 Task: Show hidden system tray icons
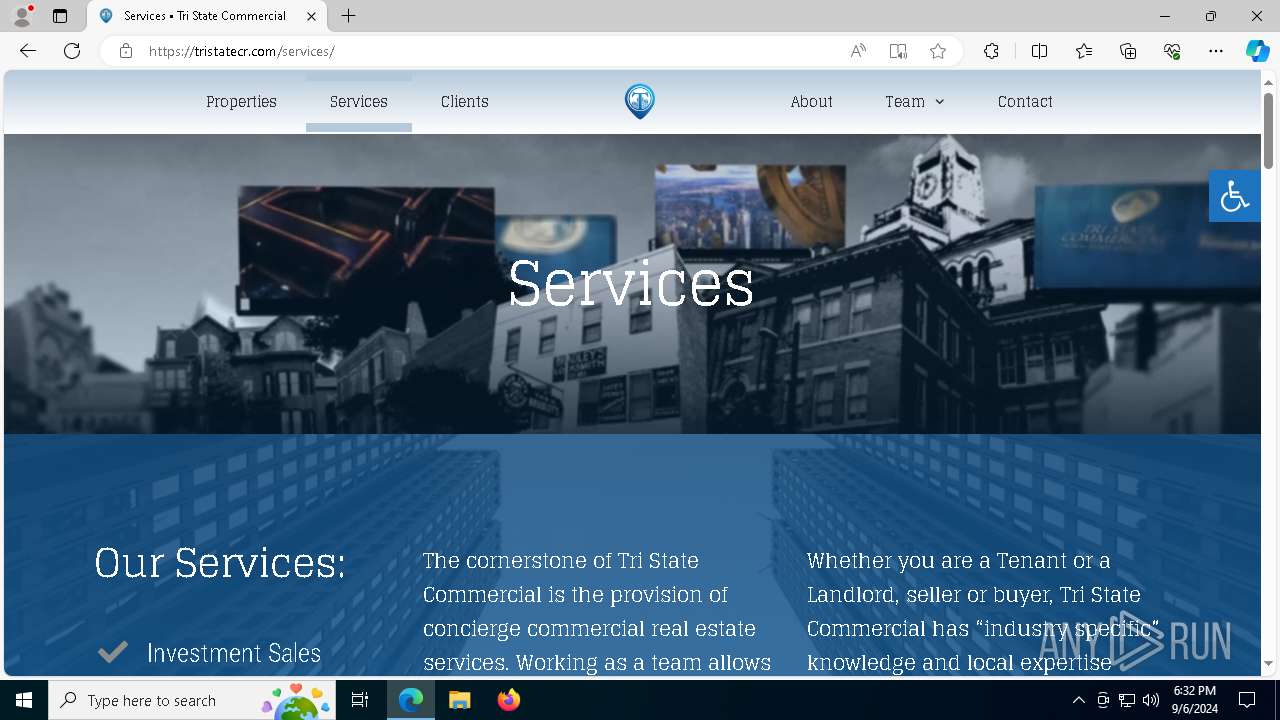(1079, 700)
